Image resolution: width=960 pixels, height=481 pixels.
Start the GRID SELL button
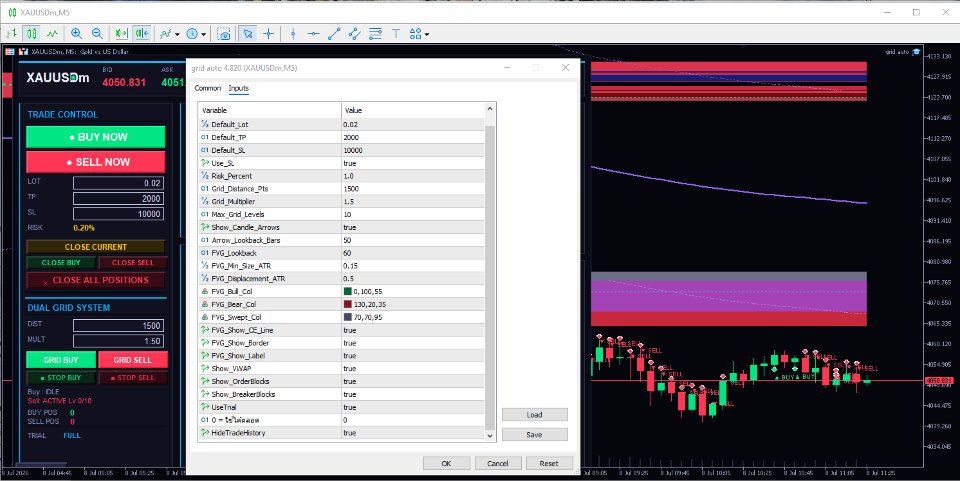click(132, 360)
